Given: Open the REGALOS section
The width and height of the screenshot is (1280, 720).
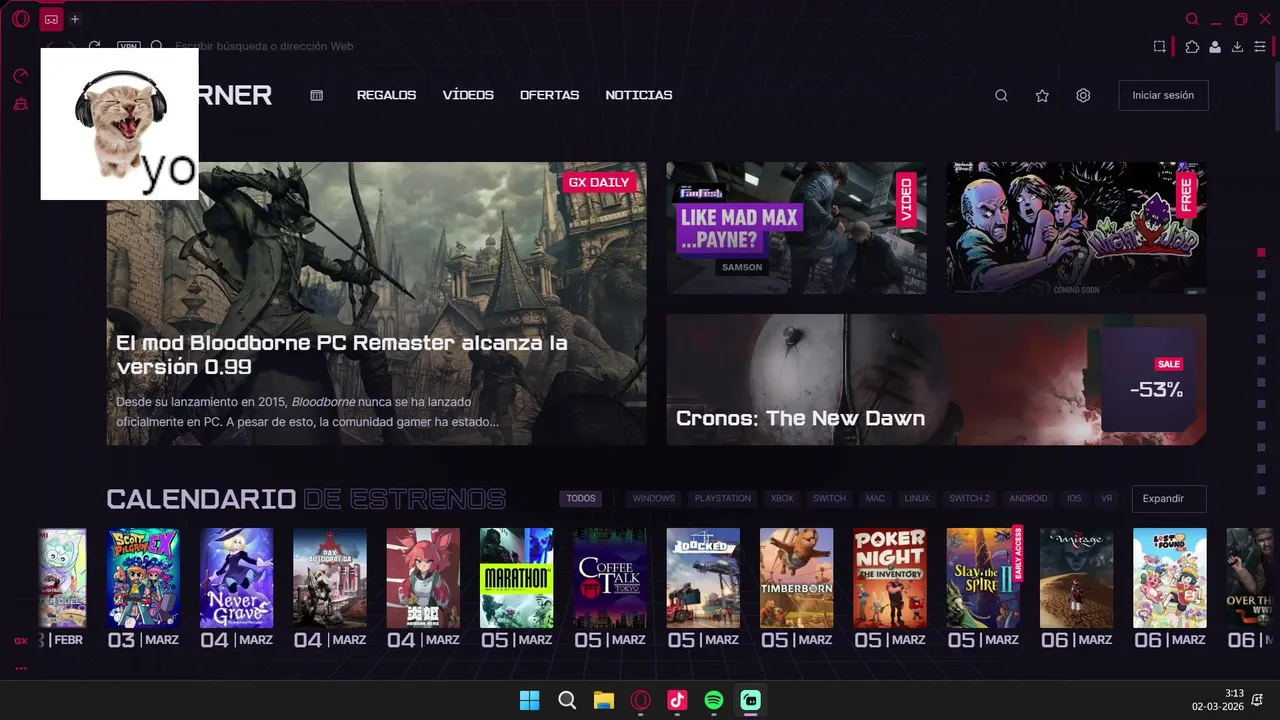Looking at the screenshot, I should click(x=386, y=95).
